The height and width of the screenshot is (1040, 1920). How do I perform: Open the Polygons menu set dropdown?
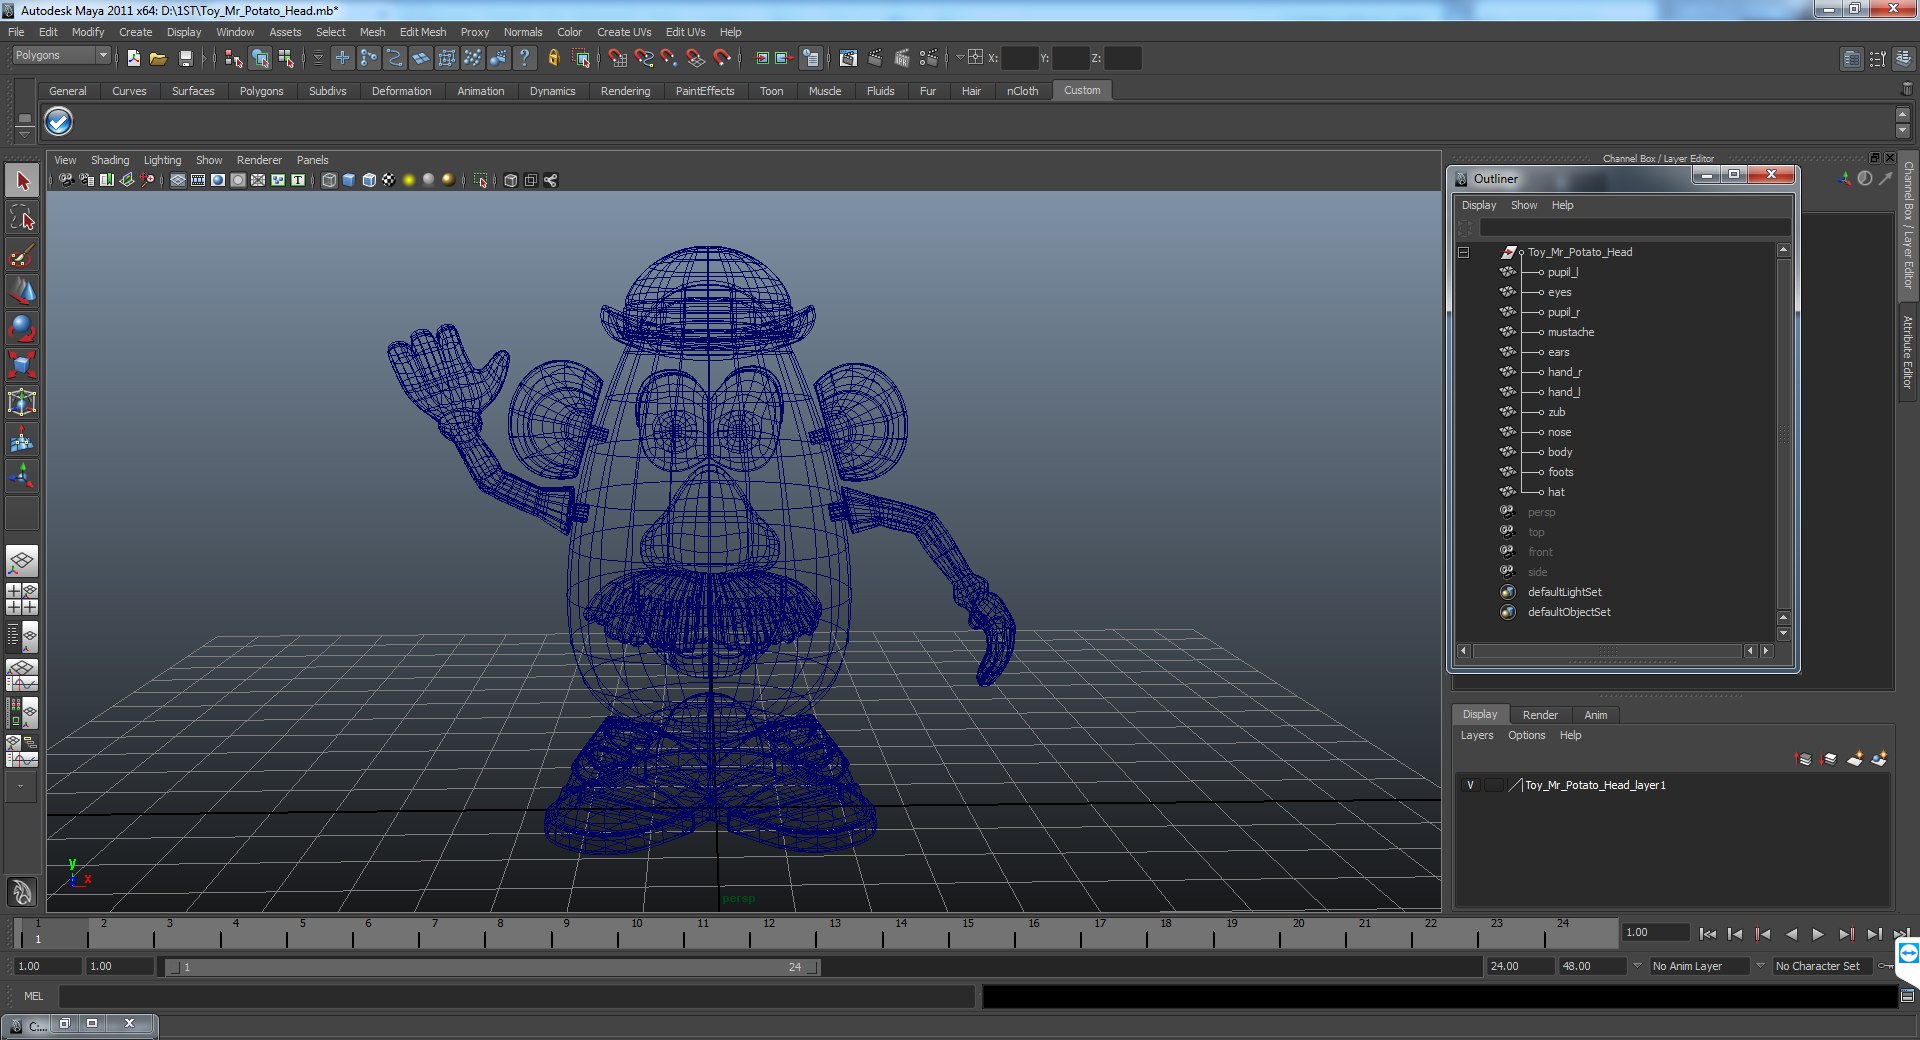61,56
